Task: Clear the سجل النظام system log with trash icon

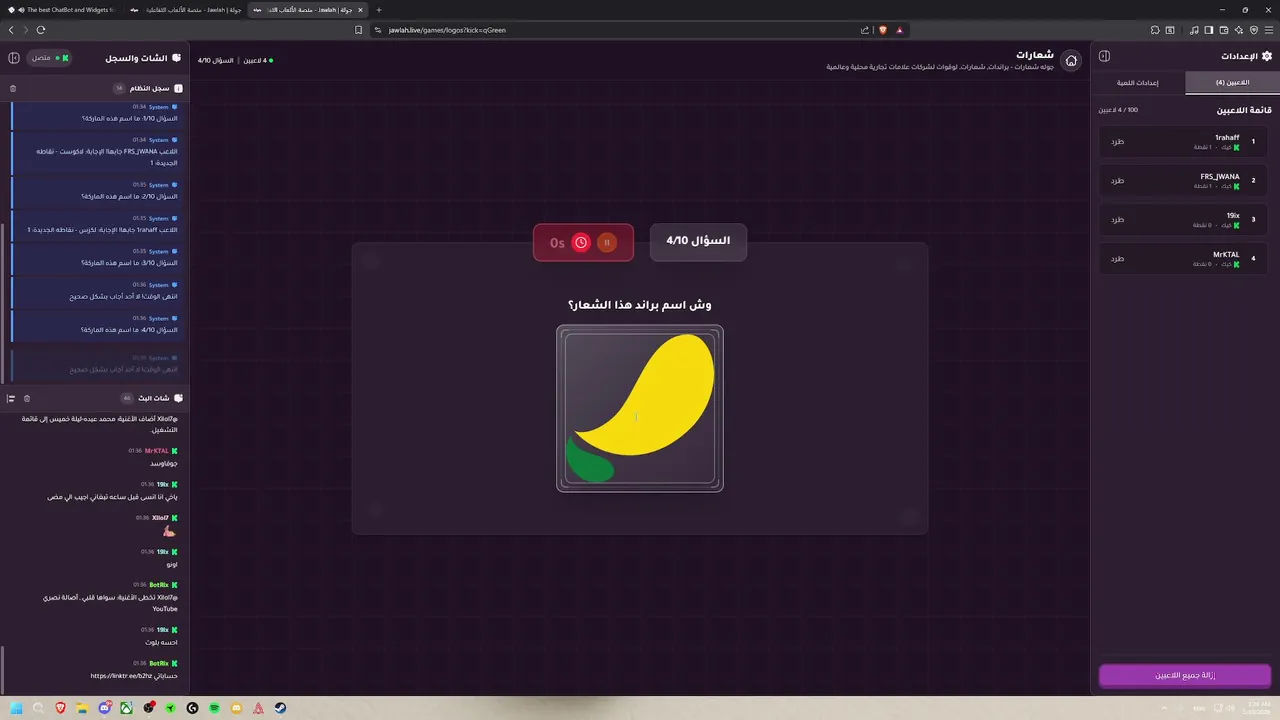Action: pyautogui.click(x=13, y=88)
